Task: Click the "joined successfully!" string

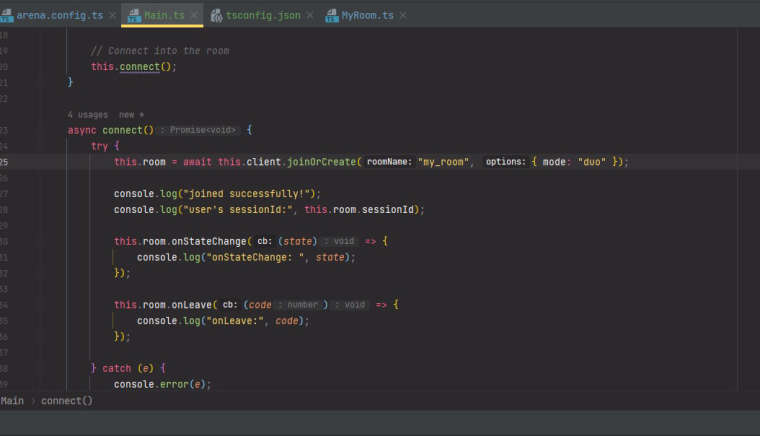Action: [249, 194]
